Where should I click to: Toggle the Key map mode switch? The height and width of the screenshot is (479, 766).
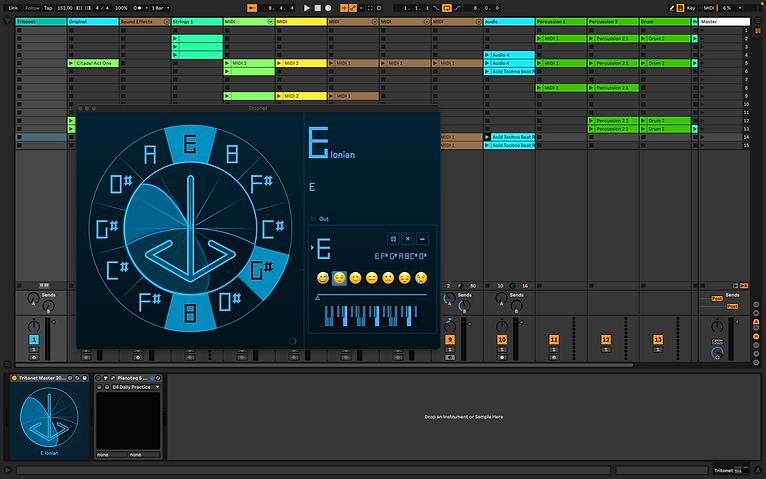[x=691, y=8]
